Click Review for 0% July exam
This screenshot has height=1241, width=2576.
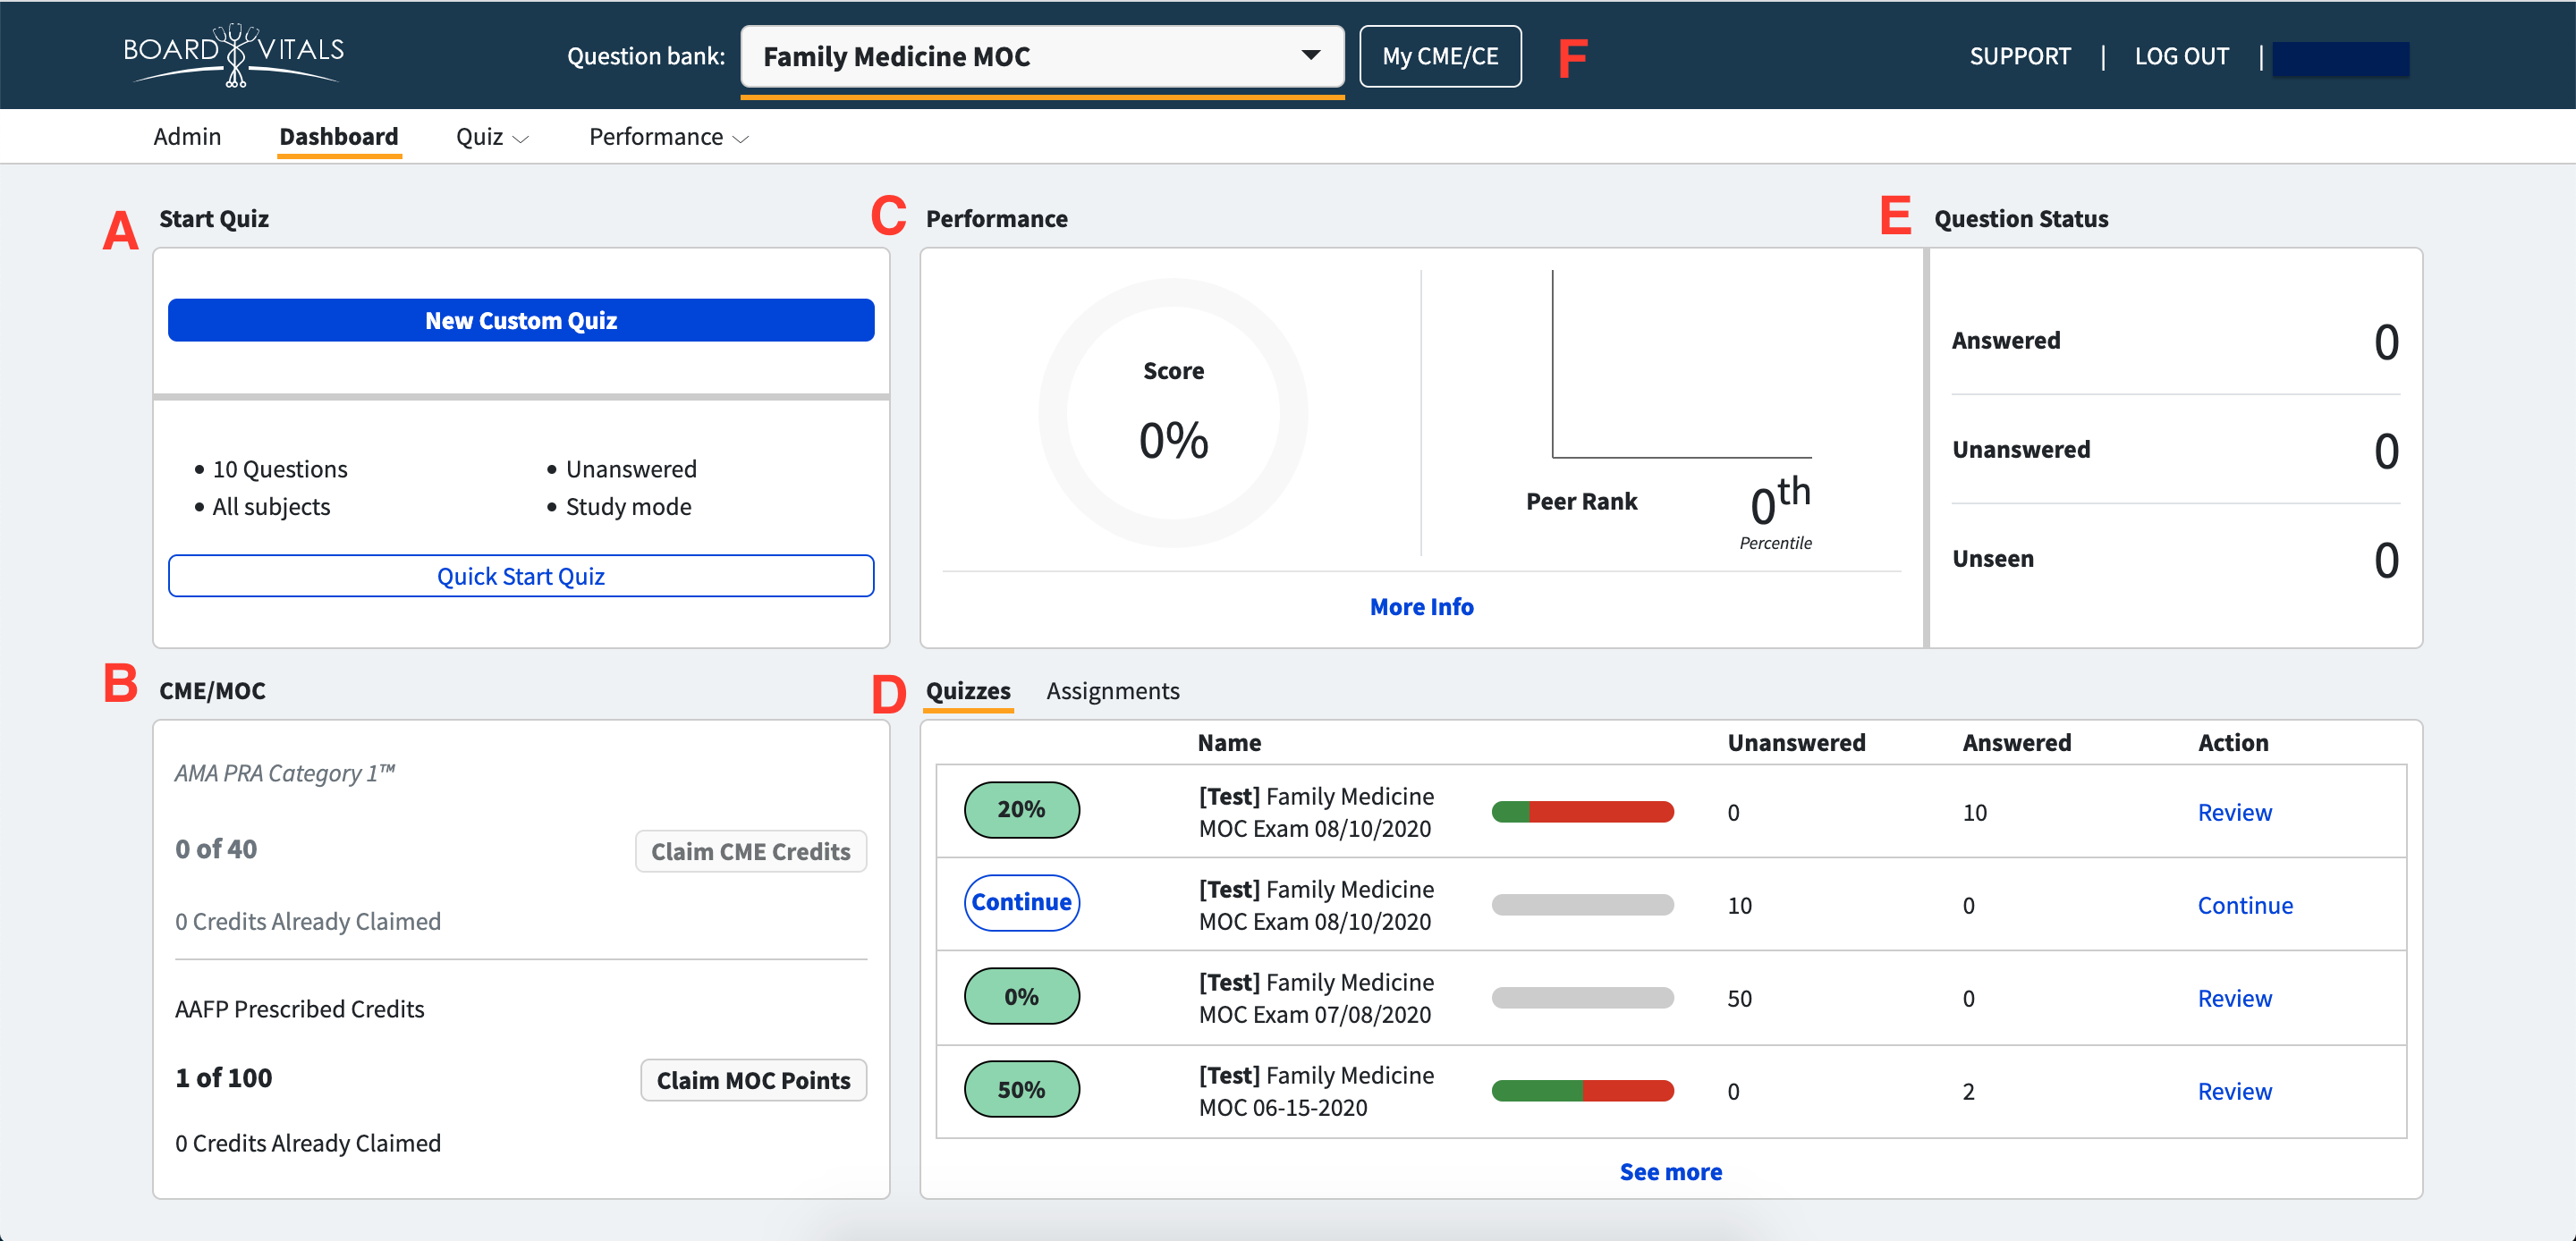tap(2236, 996)
